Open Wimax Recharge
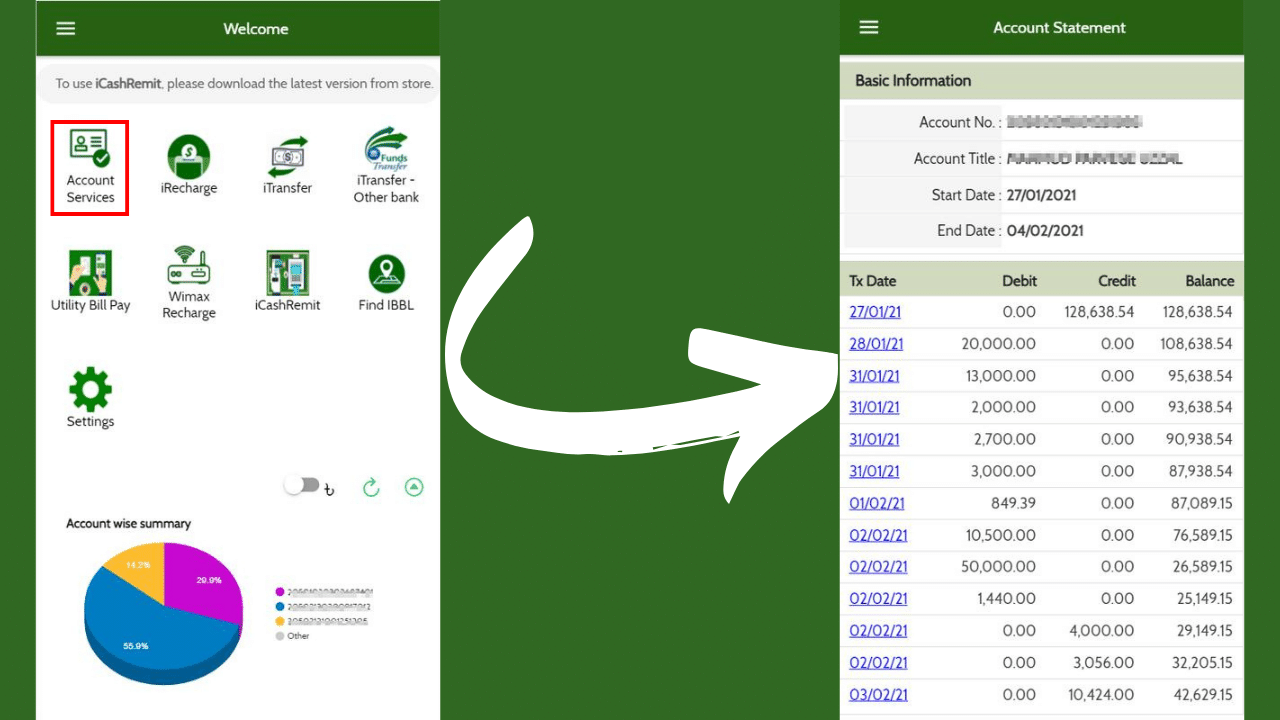Screen dimensions: 1280x720 (x=189, y=283)
